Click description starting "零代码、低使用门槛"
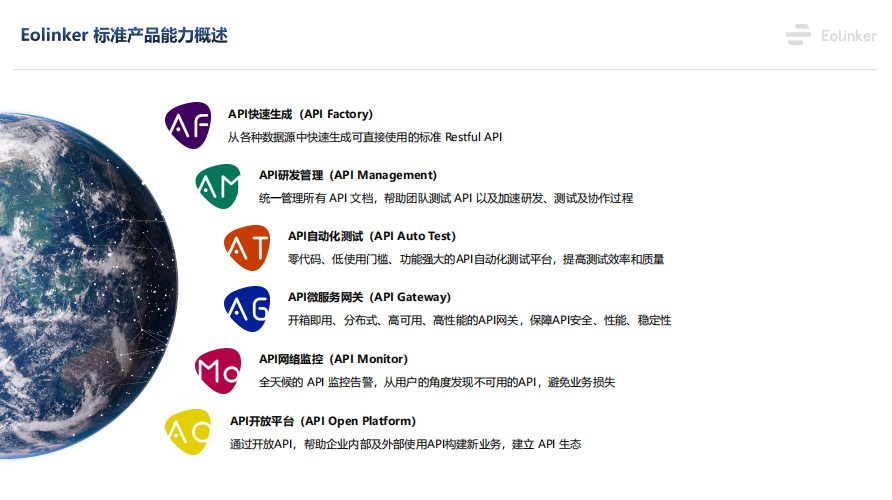Image resolution: width=892 pixels, height=500 pixels. 476,259
